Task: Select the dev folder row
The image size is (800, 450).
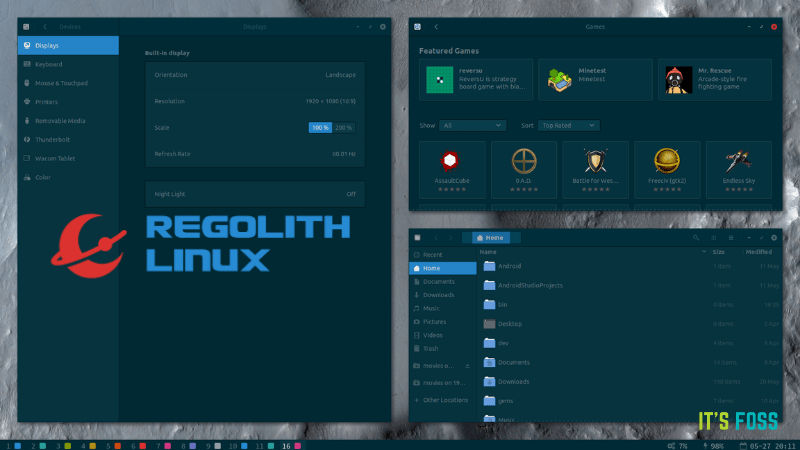Action: click(x=630, y=343)
